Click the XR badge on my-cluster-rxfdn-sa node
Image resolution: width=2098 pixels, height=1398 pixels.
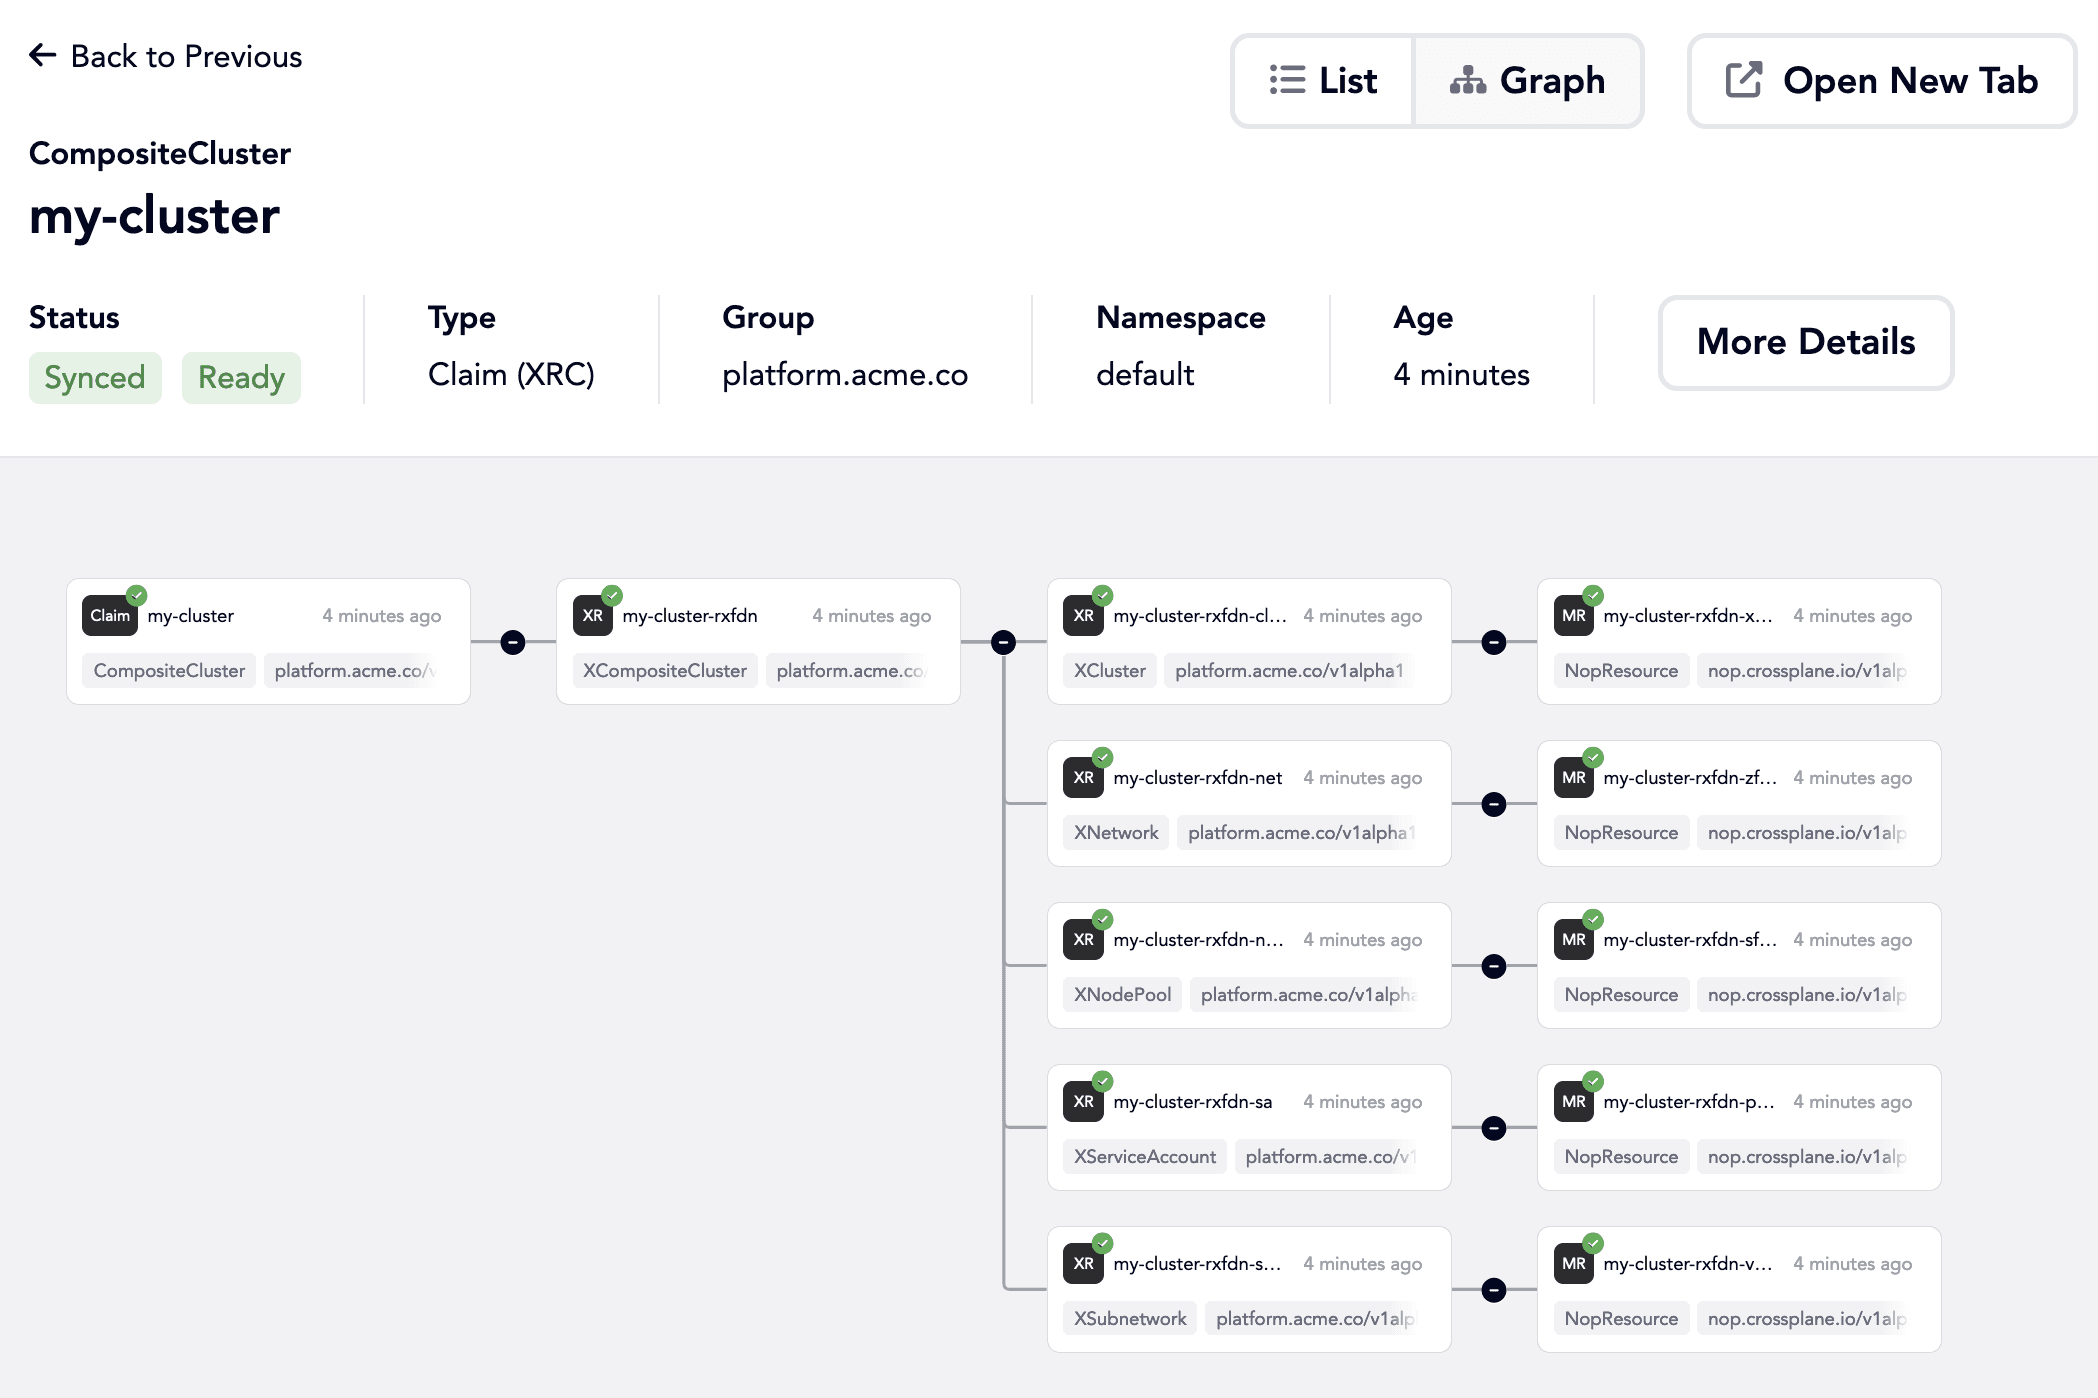click(1083, 1102)
